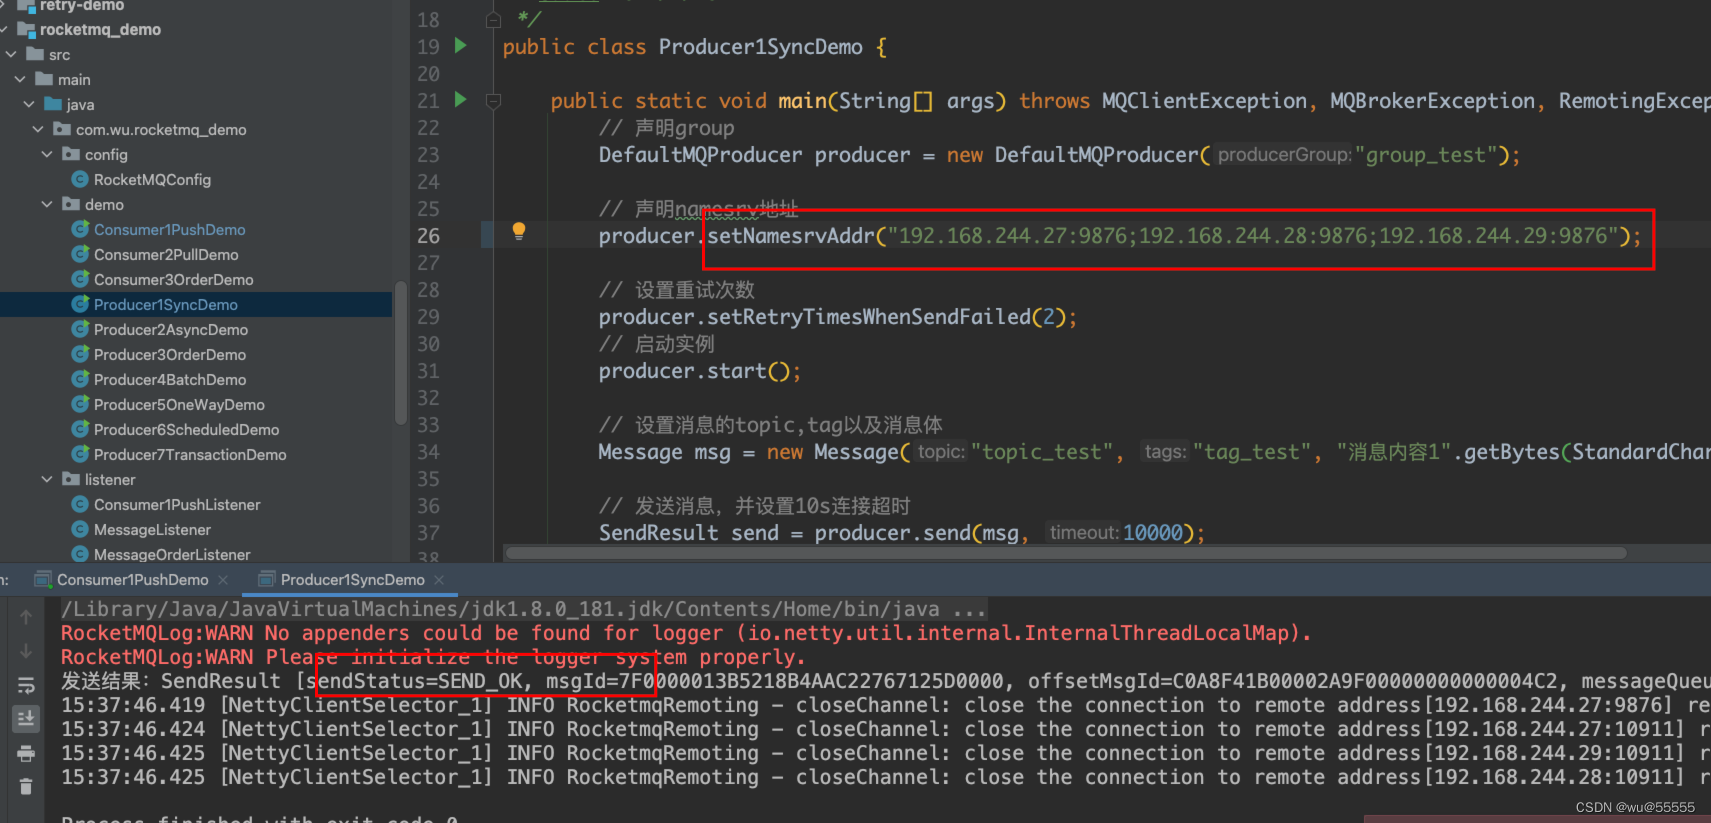1711x823 pixels.
Task: Clear all console output with trash icon
Action: pos(26,787)
